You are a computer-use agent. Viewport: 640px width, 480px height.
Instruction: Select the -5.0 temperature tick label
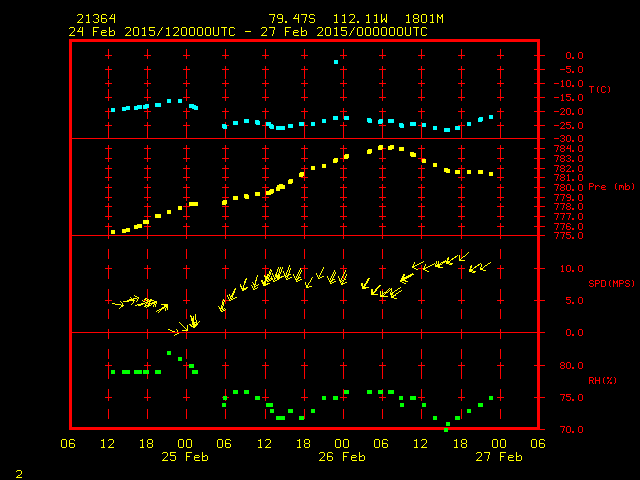pos(571,70)
